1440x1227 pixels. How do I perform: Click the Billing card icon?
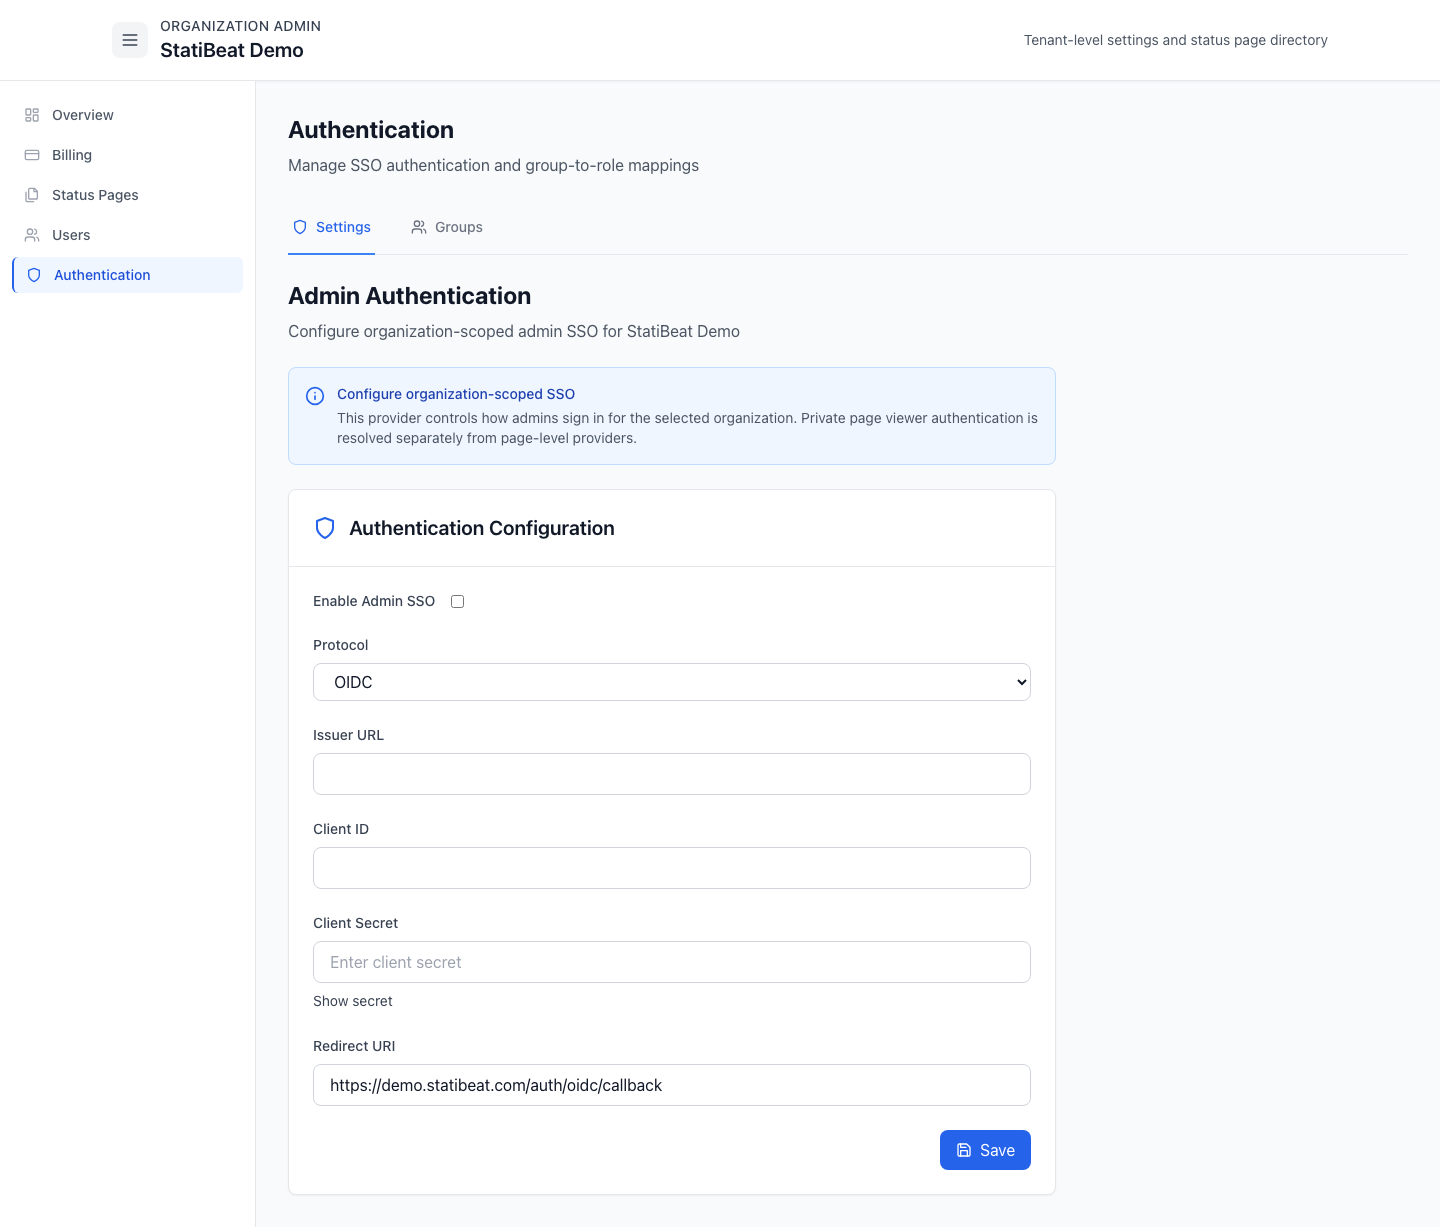31,155
